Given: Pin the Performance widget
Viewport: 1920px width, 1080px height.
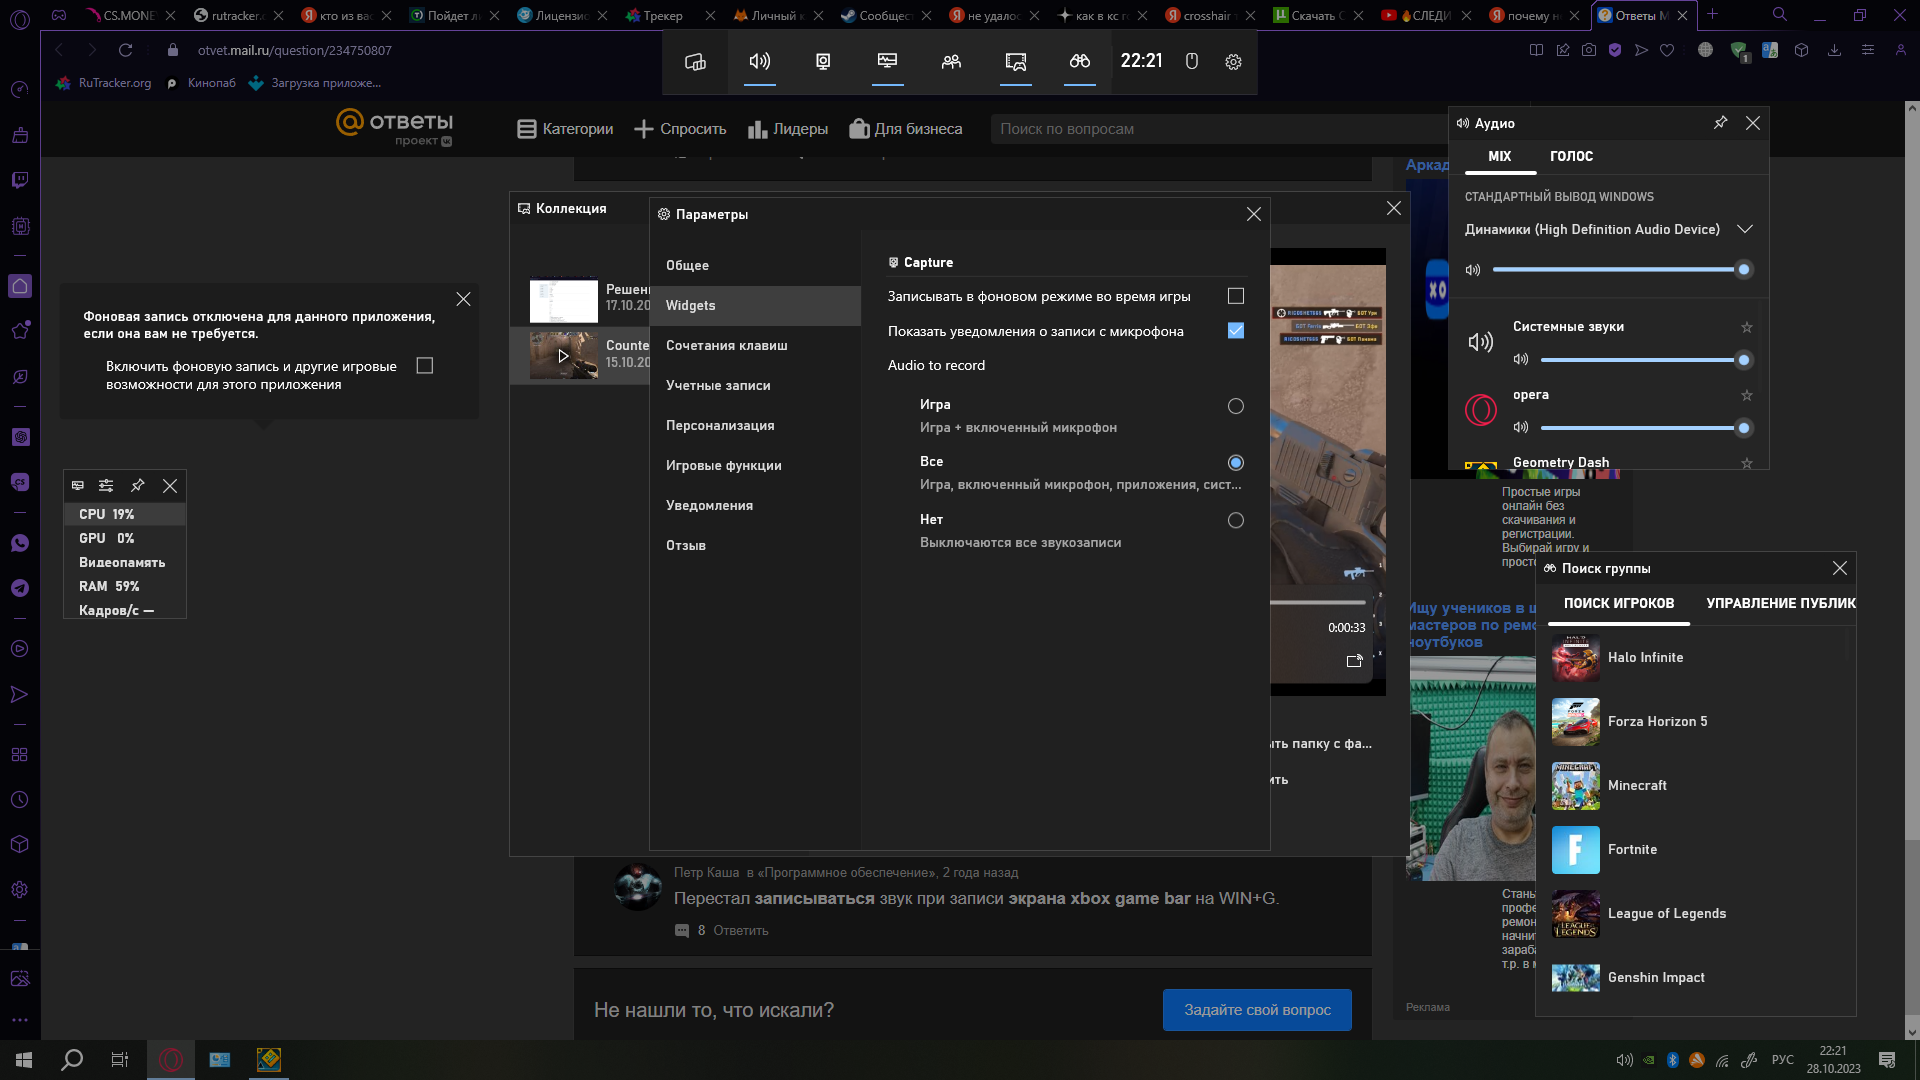Looking at the screenshot, I should (138, 486).
